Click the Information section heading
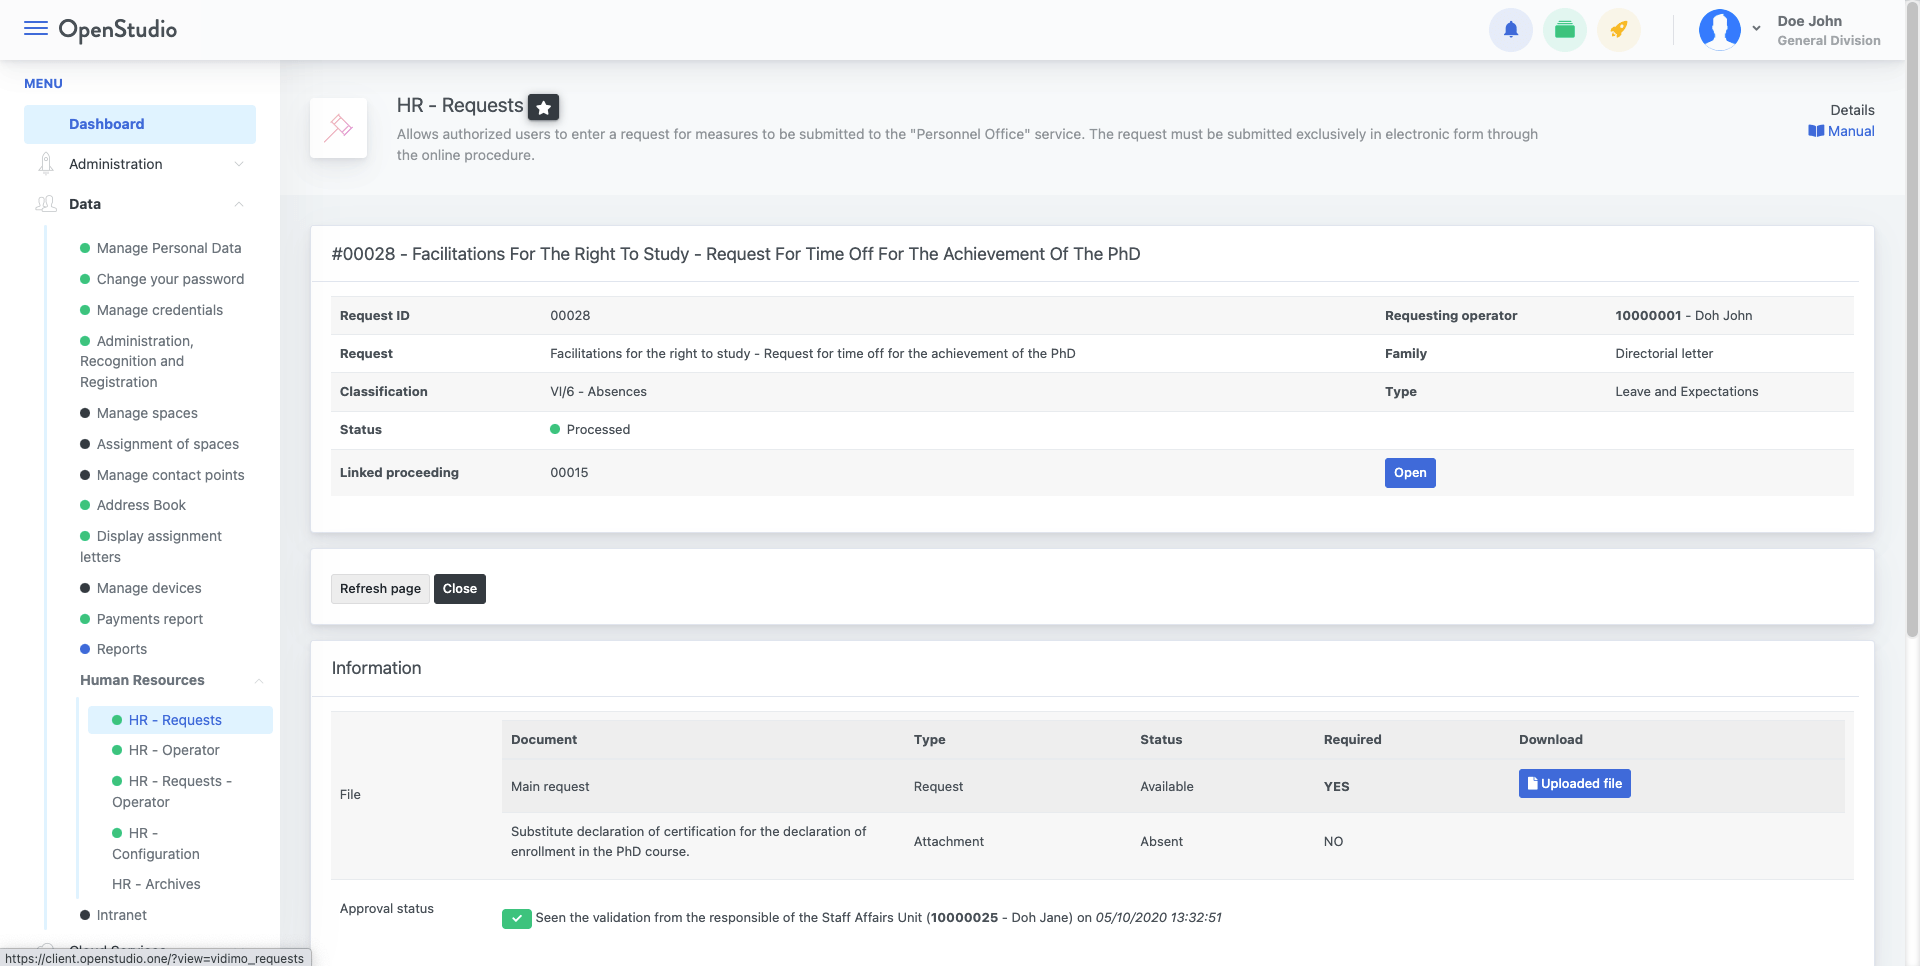The image size is (1920, 966). point(376,668)
